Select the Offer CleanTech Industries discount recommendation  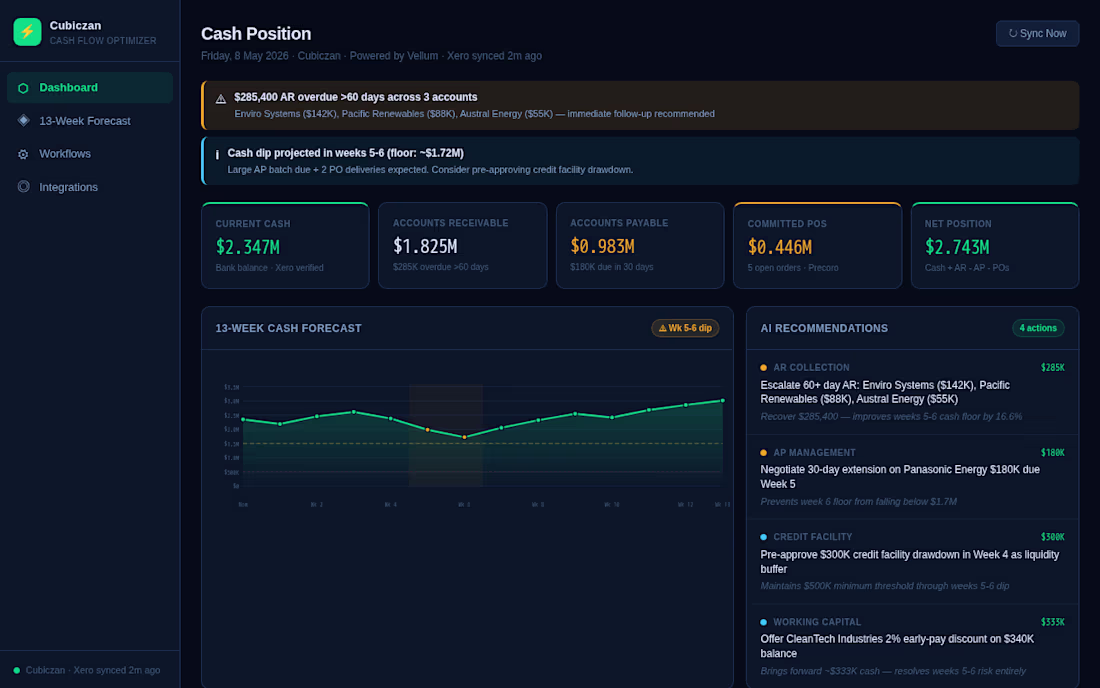point(912,647)
